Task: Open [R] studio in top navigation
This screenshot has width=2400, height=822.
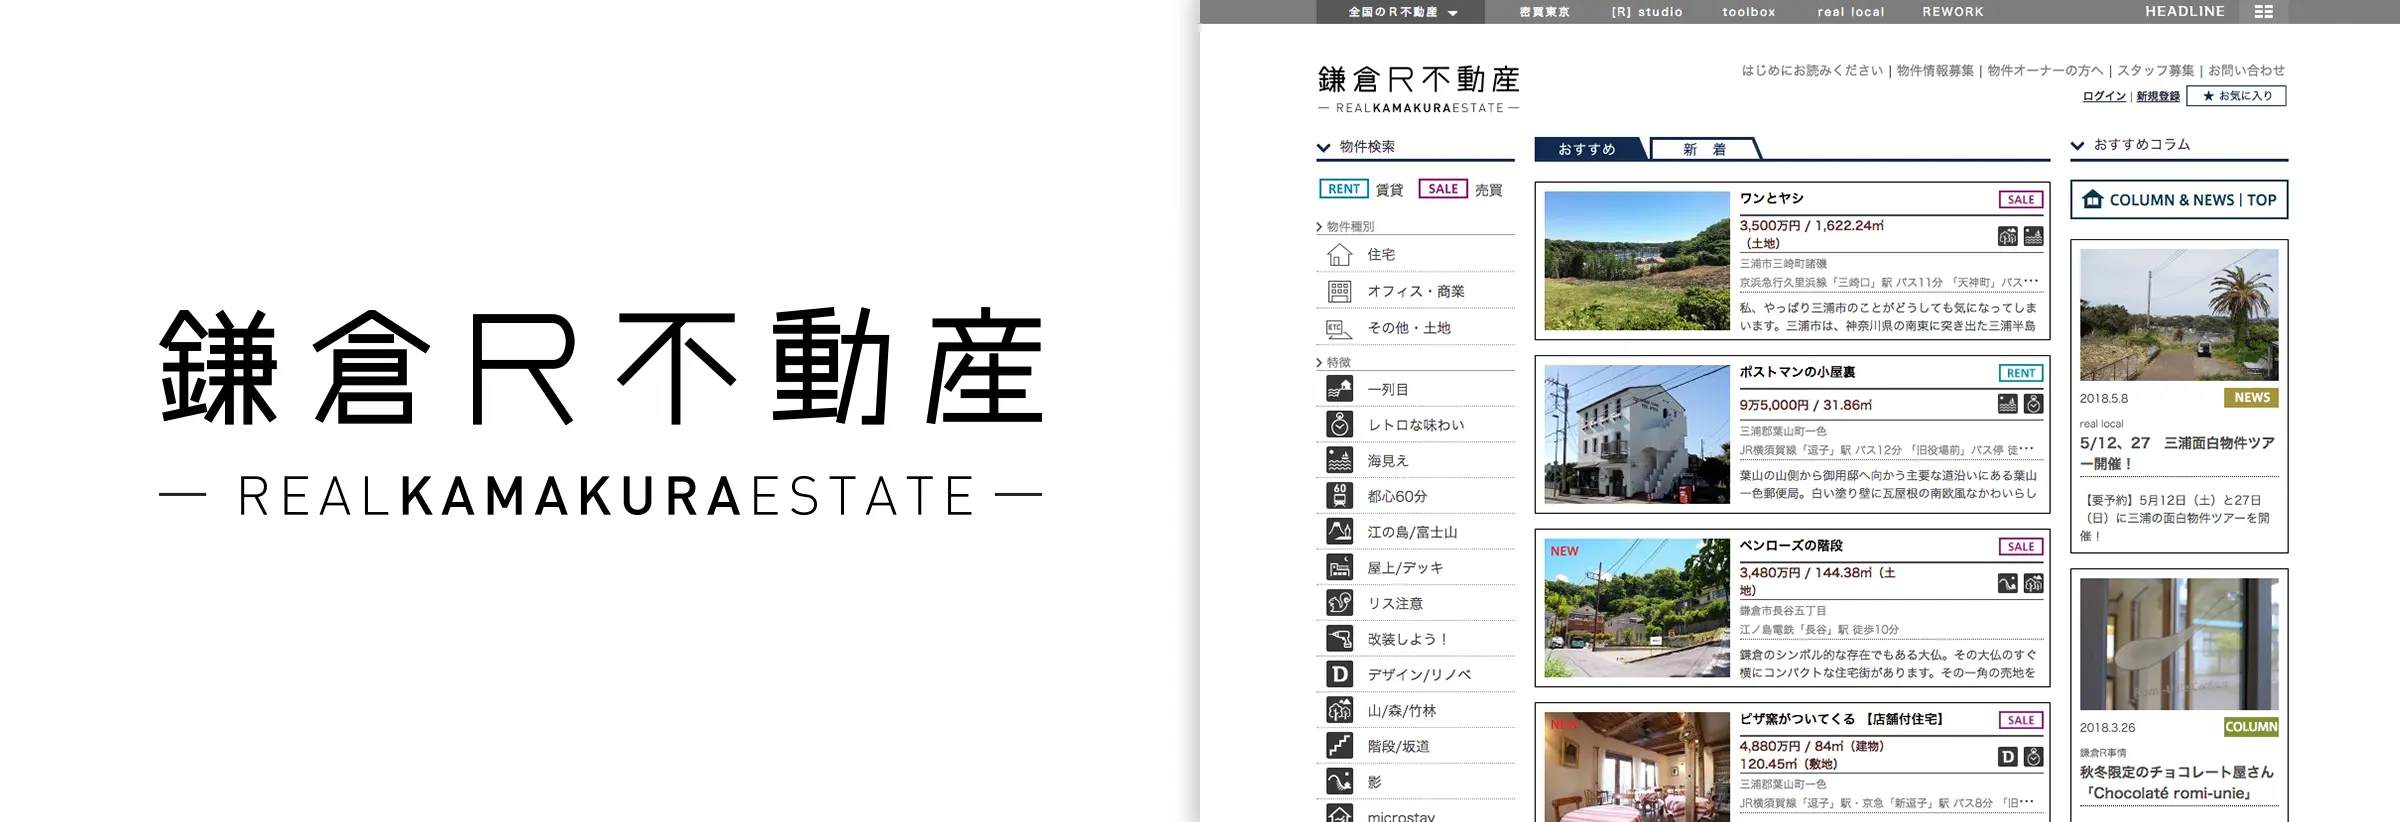Action: pyautogui.click(x=1647, y=12)
